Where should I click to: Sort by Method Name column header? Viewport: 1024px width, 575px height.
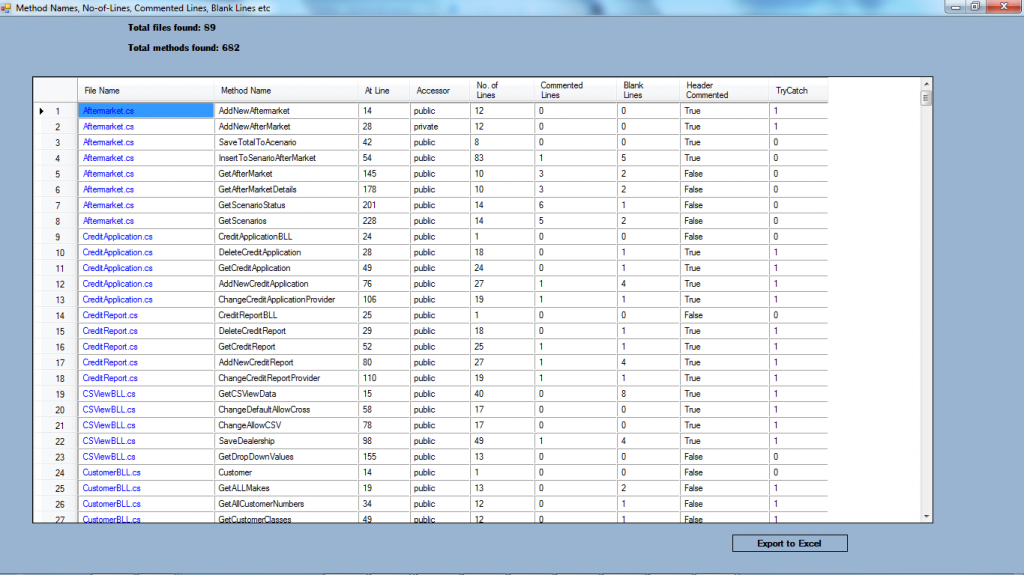point(286,90)
